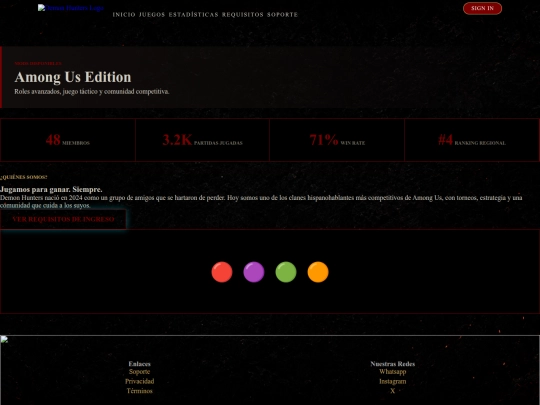
Task: Click the Roles avanzados subtitle text
Action: click(92, 92)
